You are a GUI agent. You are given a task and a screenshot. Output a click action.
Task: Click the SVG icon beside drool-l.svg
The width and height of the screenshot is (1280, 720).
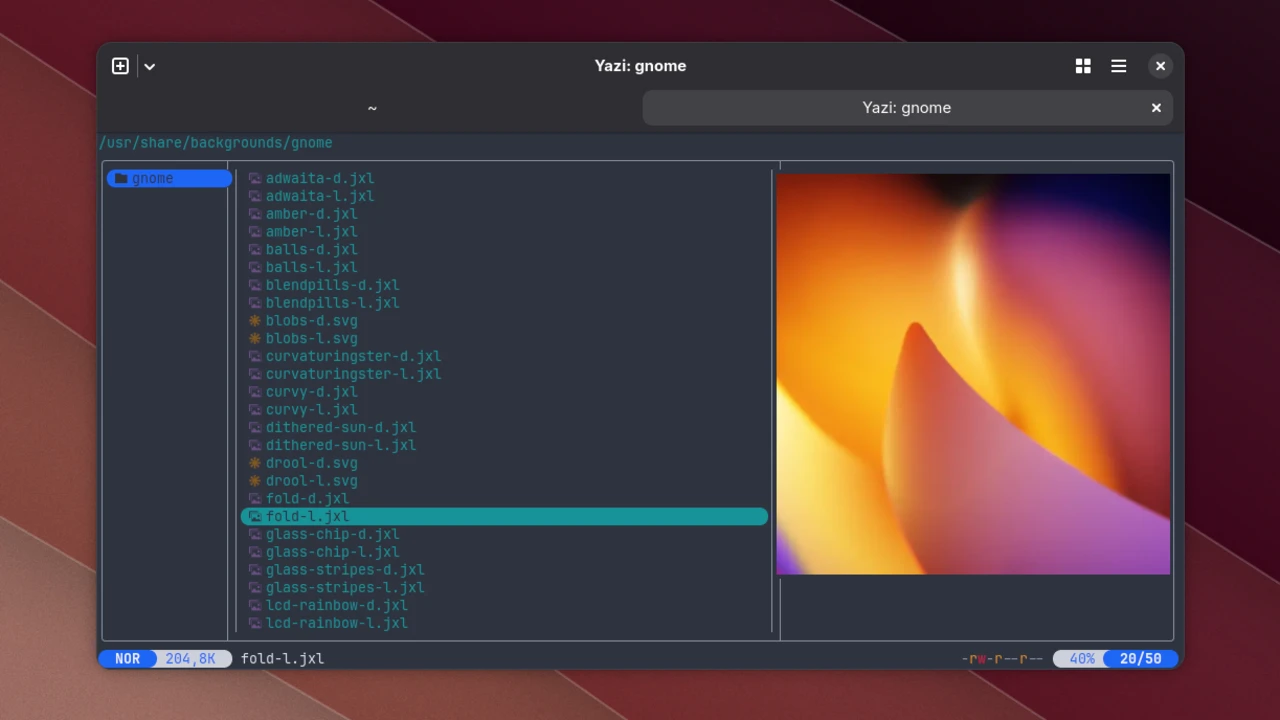coord(255,481)
